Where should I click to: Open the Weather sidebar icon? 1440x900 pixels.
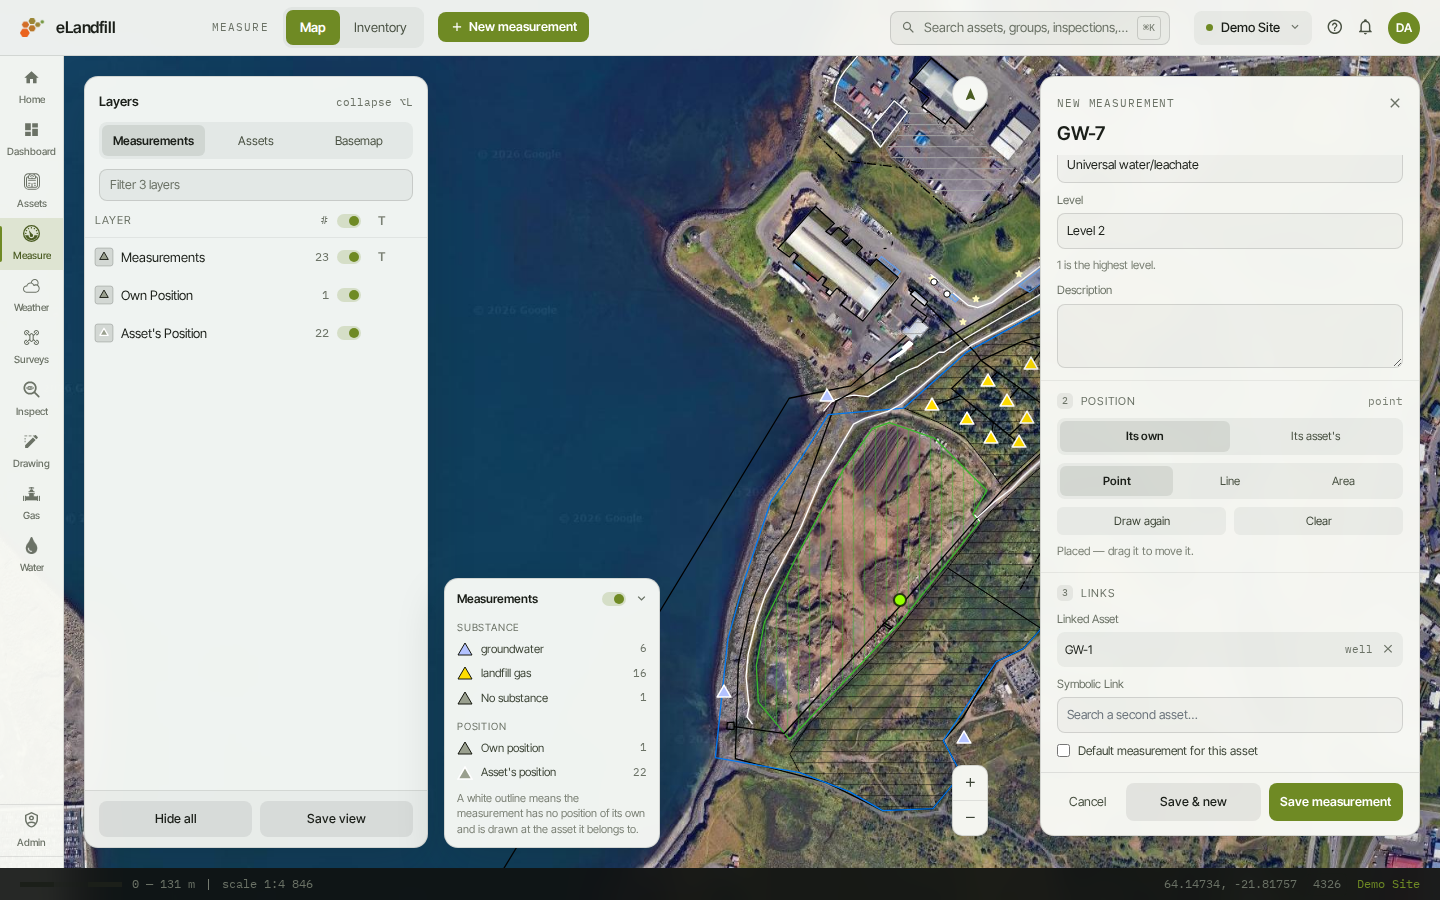(31, 295)
